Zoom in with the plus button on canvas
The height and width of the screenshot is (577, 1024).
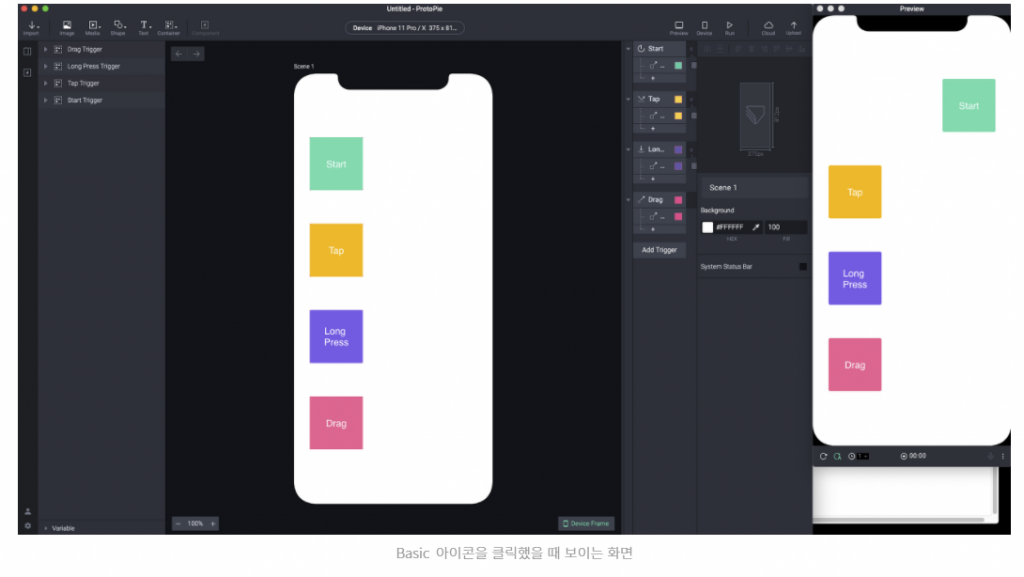(213, 523)
